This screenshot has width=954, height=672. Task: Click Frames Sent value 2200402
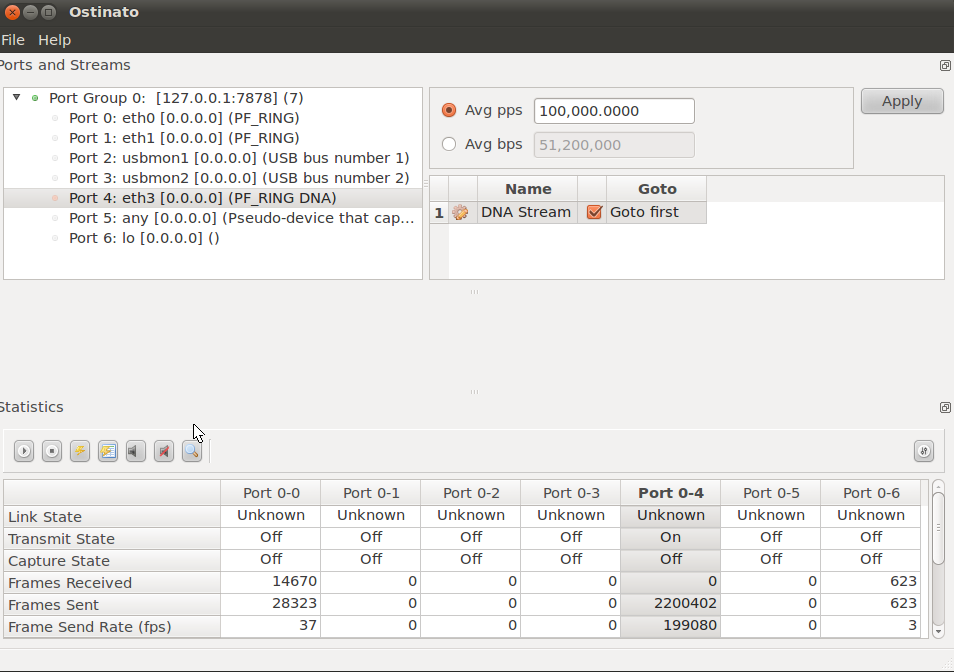670,603
